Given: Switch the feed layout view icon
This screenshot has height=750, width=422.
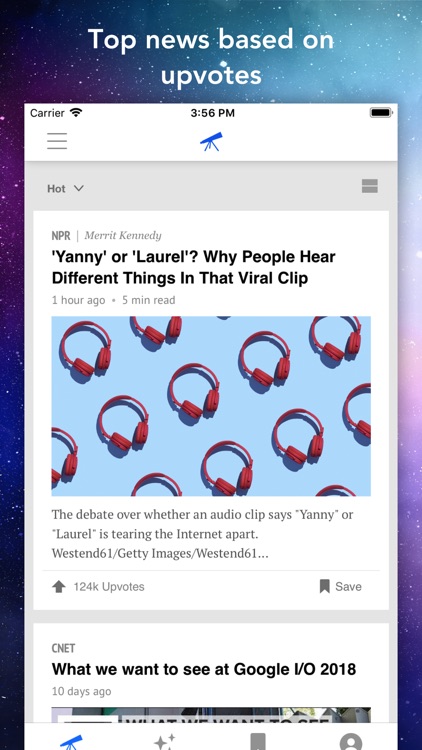Looking at the screenshot, I should [x=370, y=186].
